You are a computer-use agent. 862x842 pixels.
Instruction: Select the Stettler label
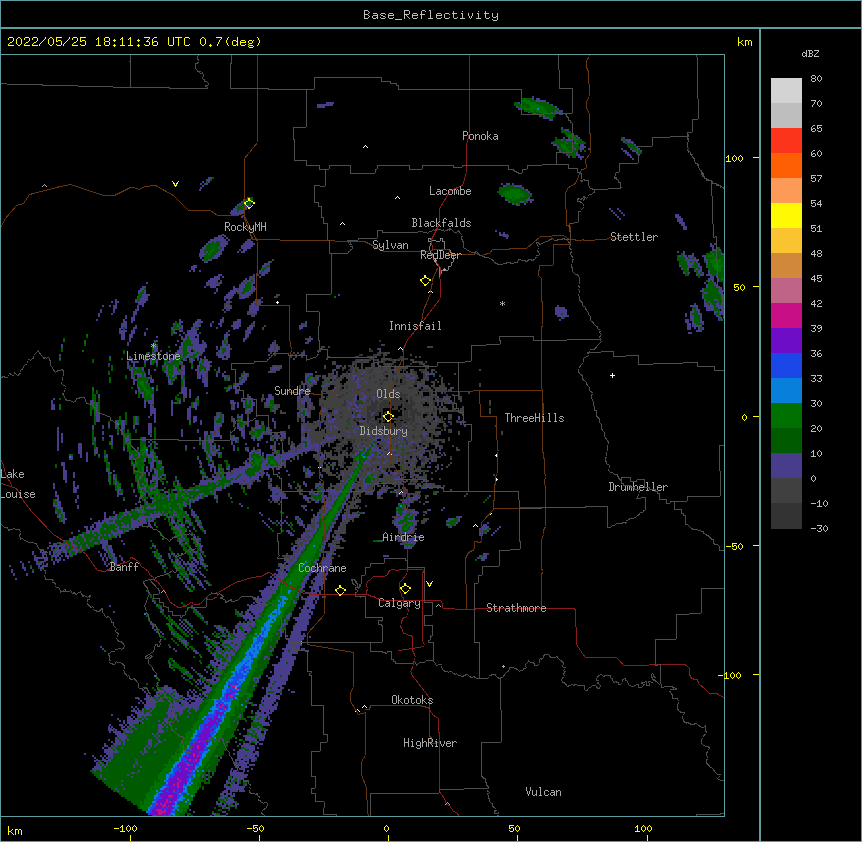click(634, 237)
